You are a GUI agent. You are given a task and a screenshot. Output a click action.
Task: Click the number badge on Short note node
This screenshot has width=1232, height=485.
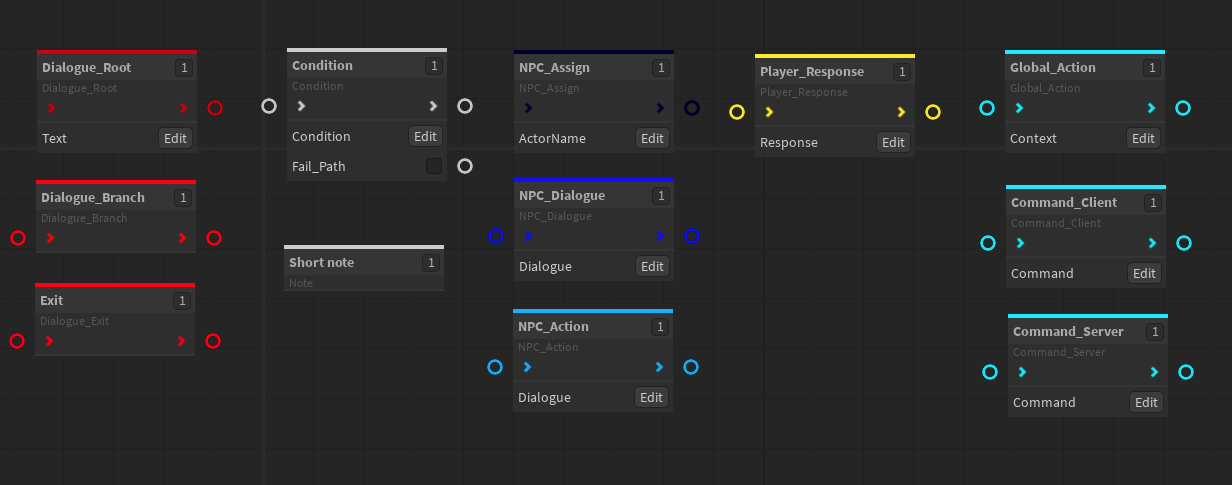(x=431, y=263)
